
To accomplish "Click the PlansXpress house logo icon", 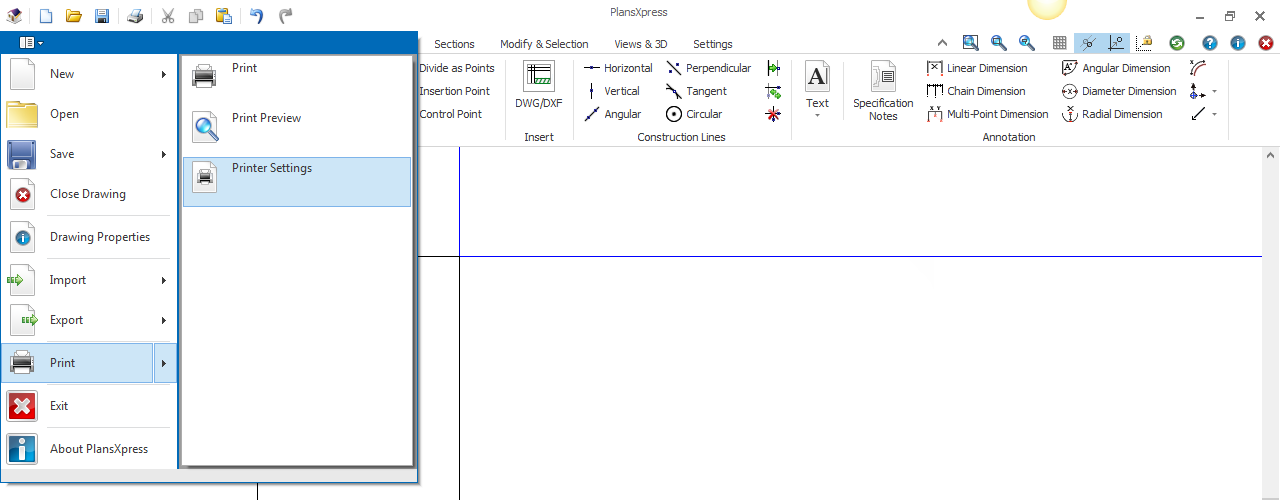I will click(x=14, y=16).
